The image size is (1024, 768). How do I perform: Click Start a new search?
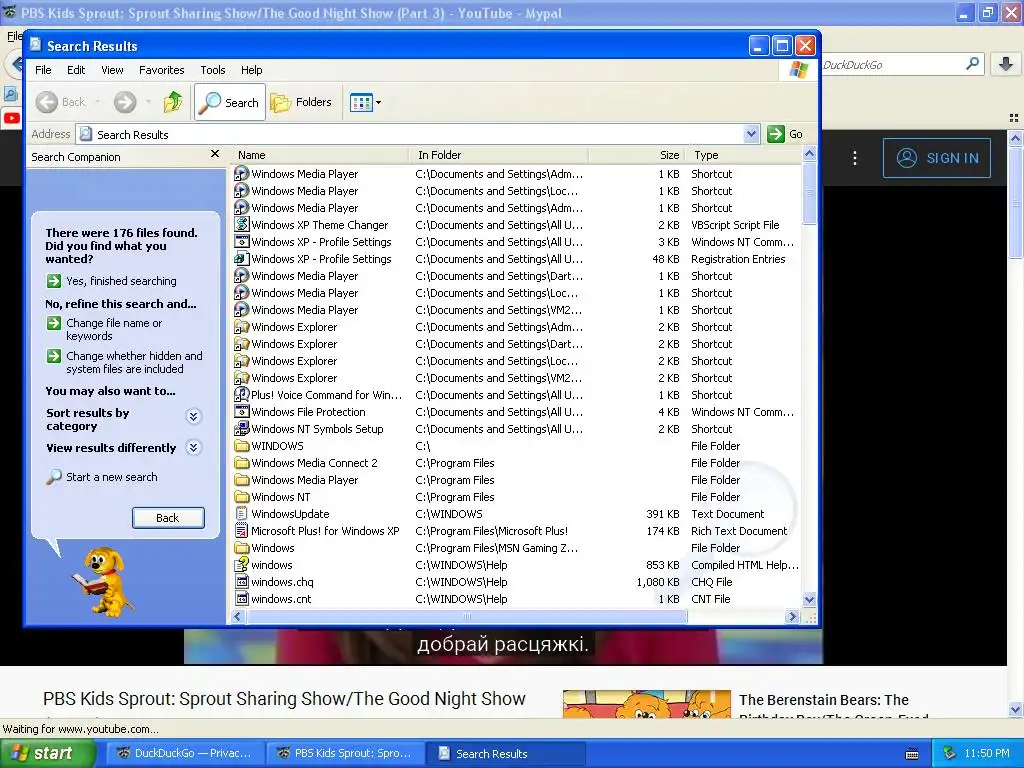pos(102,477)
